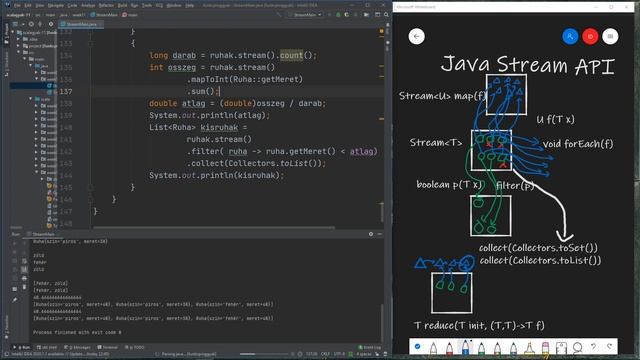The width and height of the screenshot is (640, 360).
Task: Open the Build menu
Action: (x=122, y=6)
